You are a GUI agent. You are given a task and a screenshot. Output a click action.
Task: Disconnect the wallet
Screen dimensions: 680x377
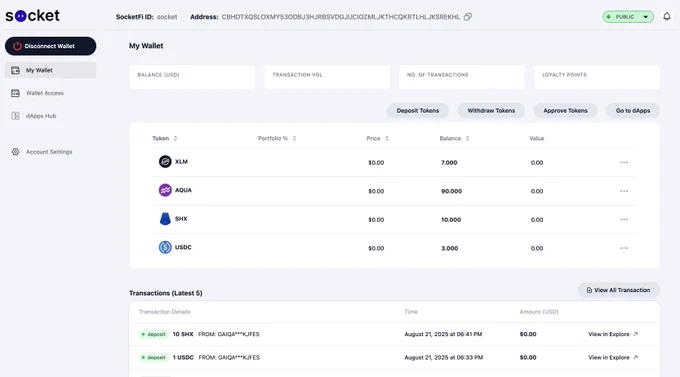(50, 46)
